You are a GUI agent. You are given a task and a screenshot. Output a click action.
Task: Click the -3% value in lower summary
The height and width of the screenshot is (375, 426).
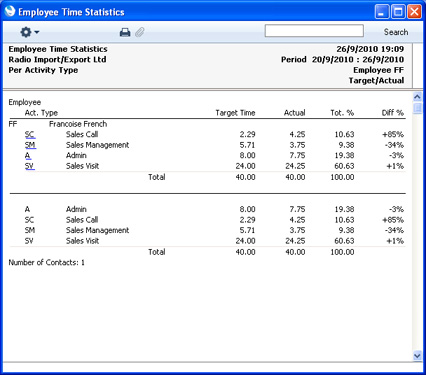coord(396,209)
